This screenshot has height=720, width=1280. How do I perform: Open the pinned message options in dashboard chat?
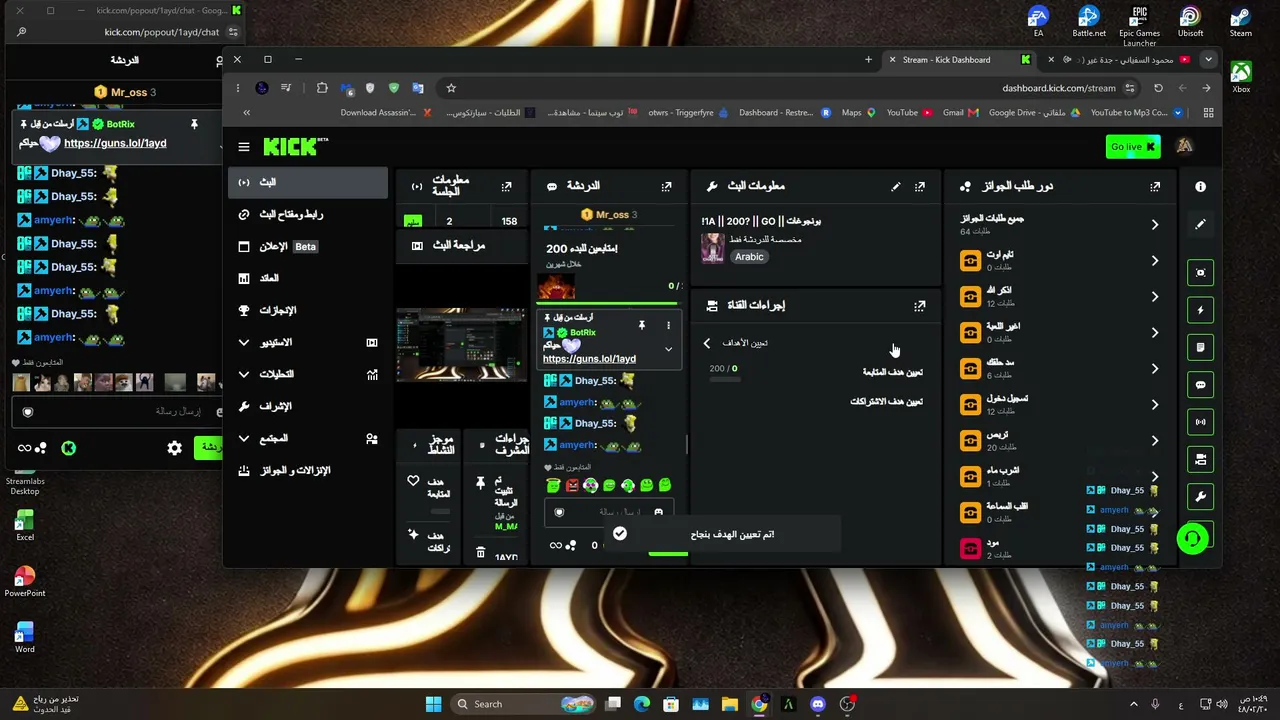pos(668,325)
